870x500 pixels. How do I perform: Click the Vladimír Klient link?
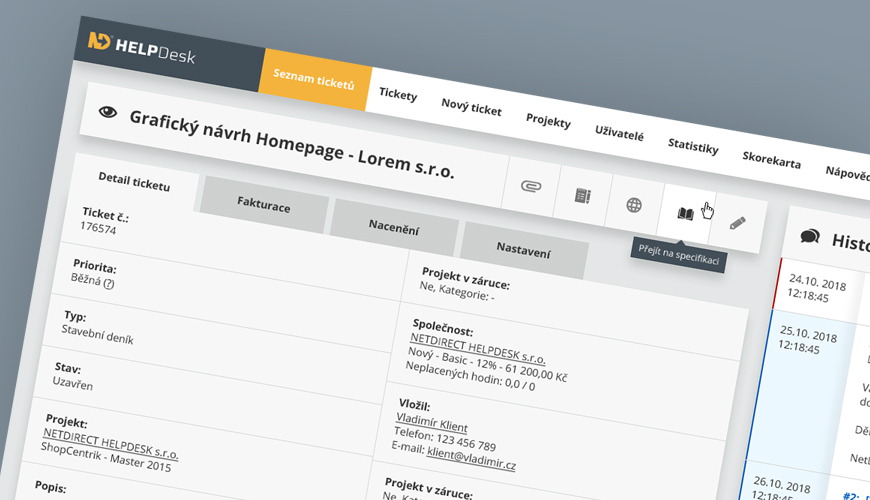[x=431, y=424]
